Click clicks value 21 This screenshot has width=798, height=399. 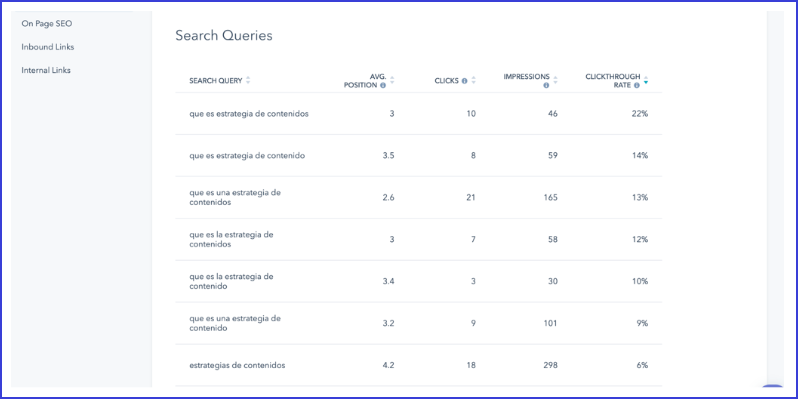pyautogui.click(x=471, y=197)
